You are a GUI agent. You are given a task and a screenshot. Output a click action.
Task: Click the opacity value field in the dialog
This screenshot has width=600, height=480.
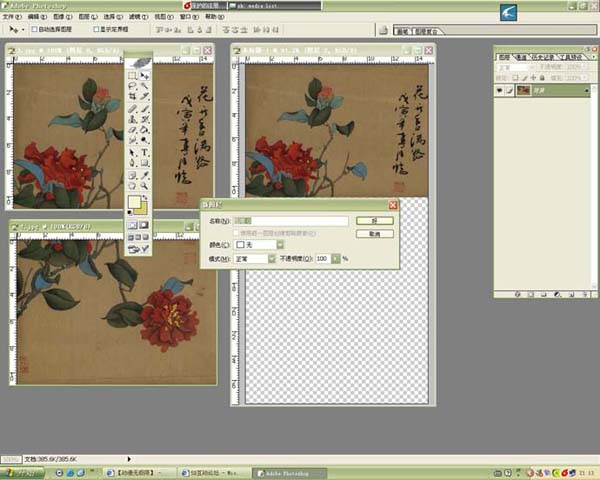pyautogui.click(x=323, y=259)
